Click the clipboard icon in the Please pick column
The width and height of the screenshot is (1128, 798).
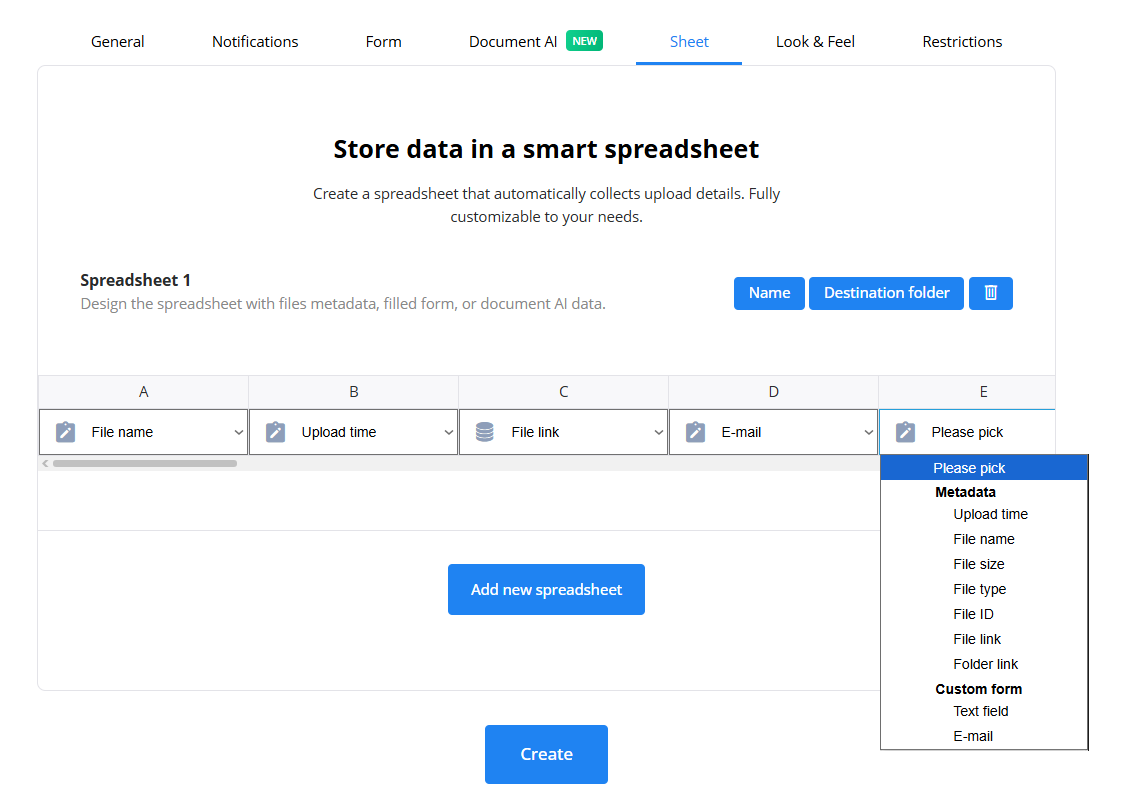(906, 432)
